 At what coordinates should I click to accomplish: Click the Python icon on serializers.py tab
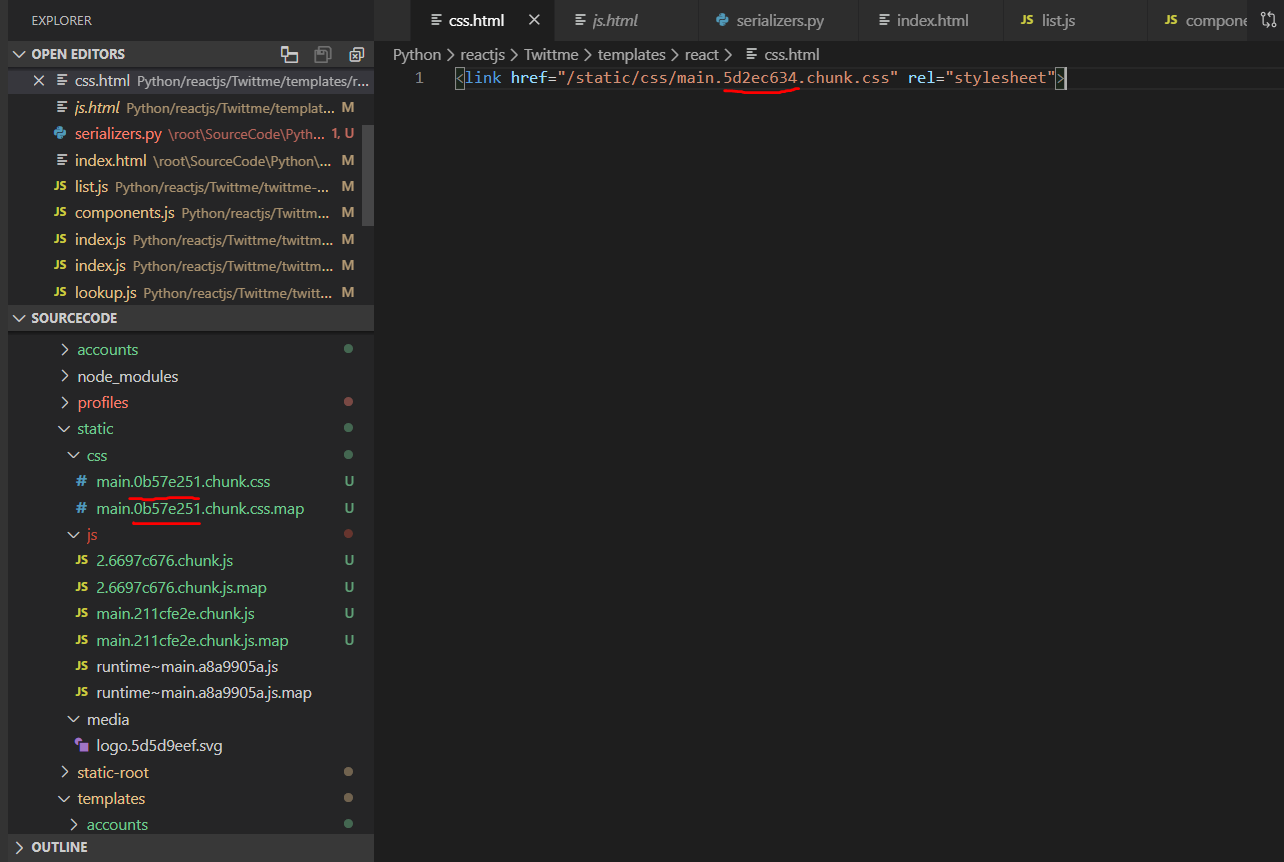click(x=722, y=21)
